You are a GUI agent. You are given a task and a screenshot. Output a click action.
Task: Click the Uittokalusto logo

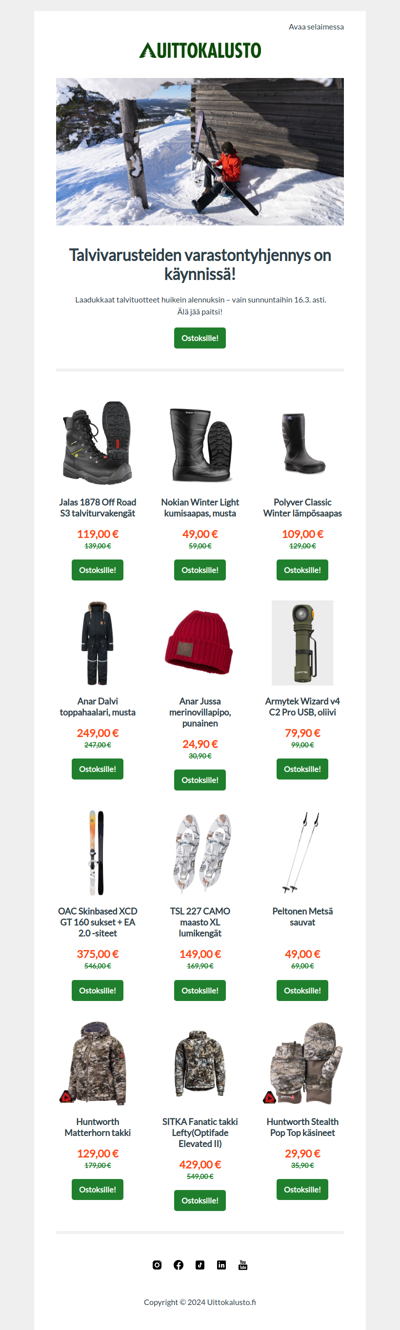(x=200, y=50)
